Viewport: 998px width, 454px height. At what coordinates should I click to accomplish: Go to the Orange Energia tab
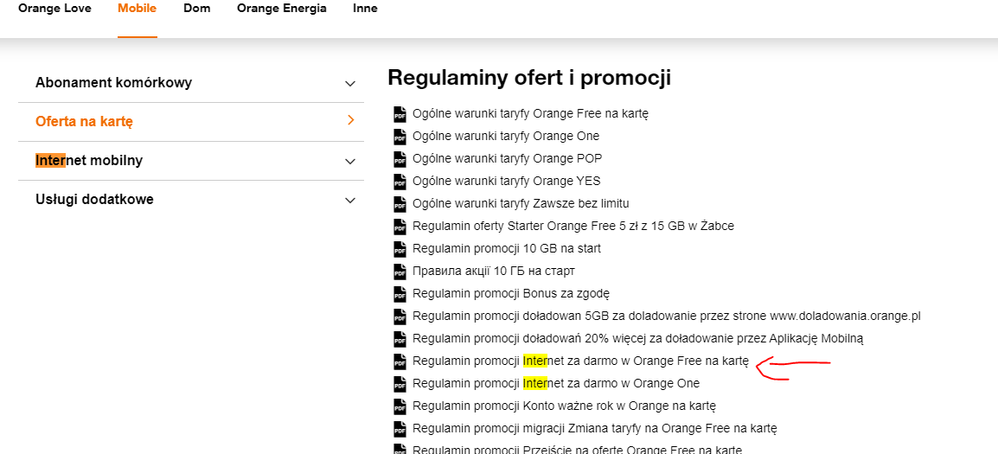pyautogui.click(x=281, y=9)
